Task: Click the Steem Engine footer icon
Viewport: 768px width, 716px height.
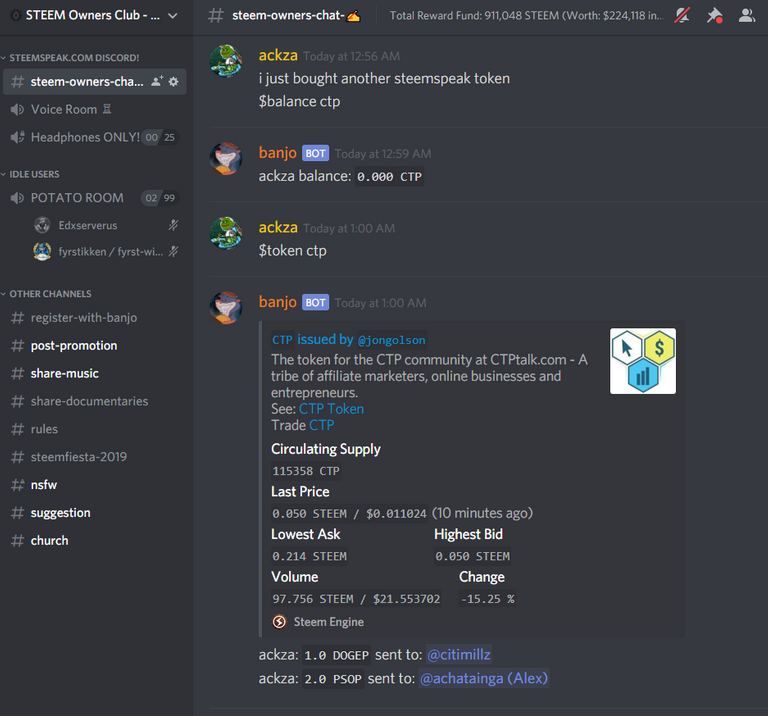Action: point(279,622)
